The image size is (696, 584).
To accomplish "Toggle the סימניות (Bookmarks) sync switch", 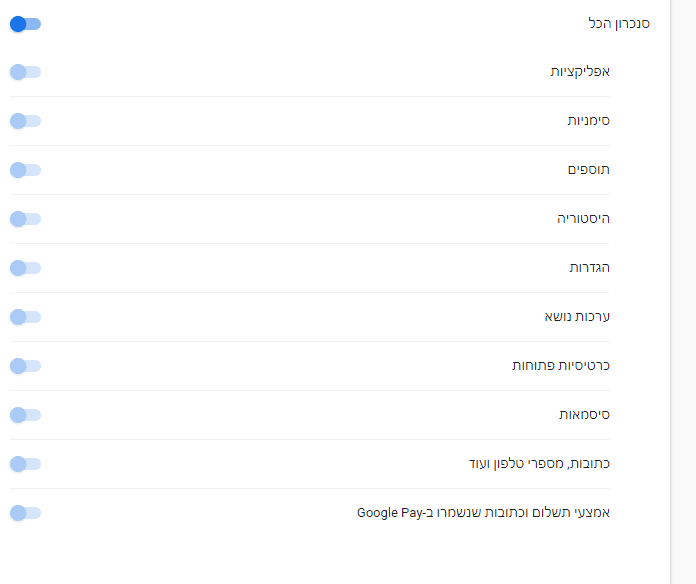I will 25,121.
